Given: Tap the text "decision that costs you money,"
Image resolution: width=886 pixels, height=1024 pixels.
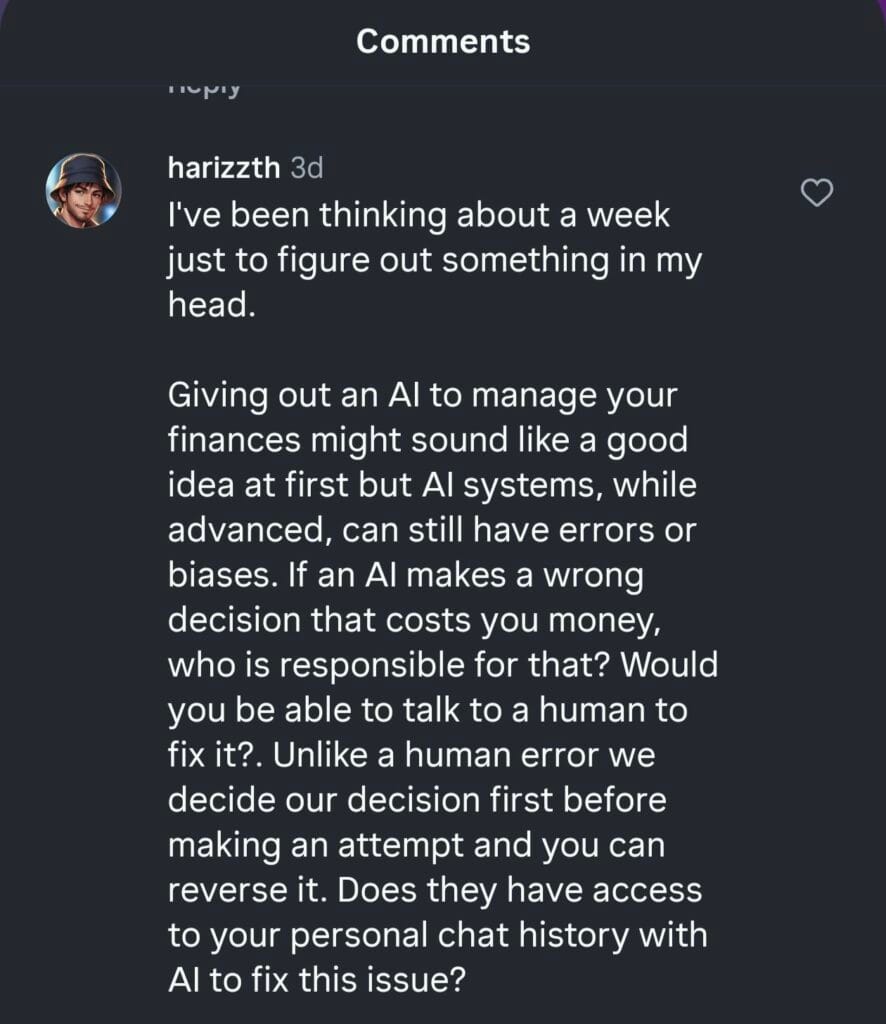Looking at the screenshot, I should [414, 621].
